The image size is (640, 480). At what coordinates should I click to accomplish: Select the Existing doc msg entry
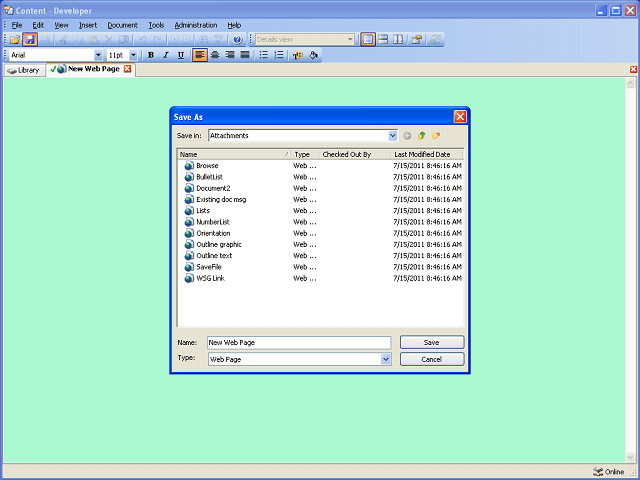221,200
